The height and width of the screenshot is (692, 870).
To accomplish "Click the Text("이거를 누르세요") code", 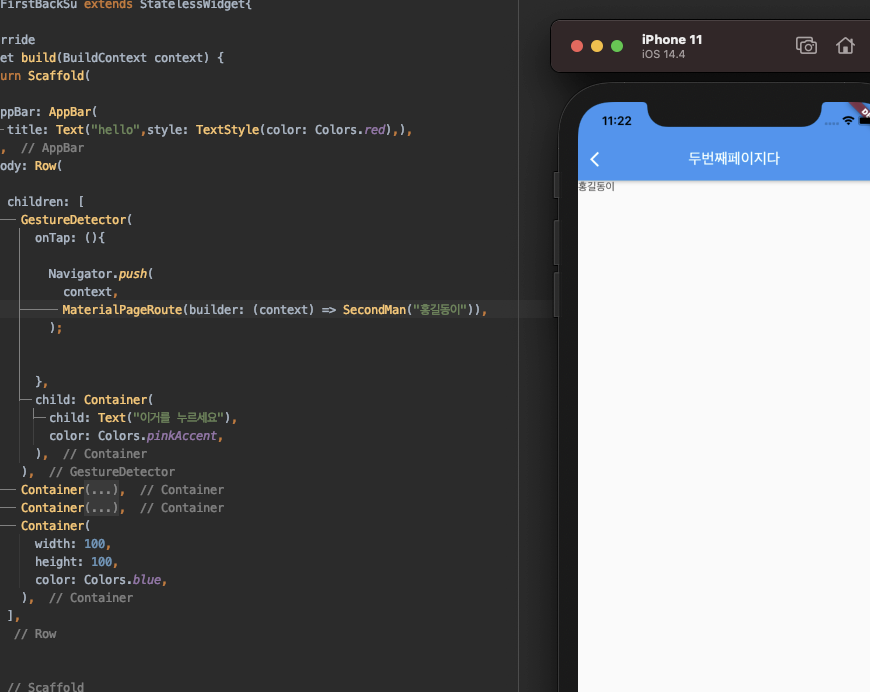I will (x=164, y=417).
